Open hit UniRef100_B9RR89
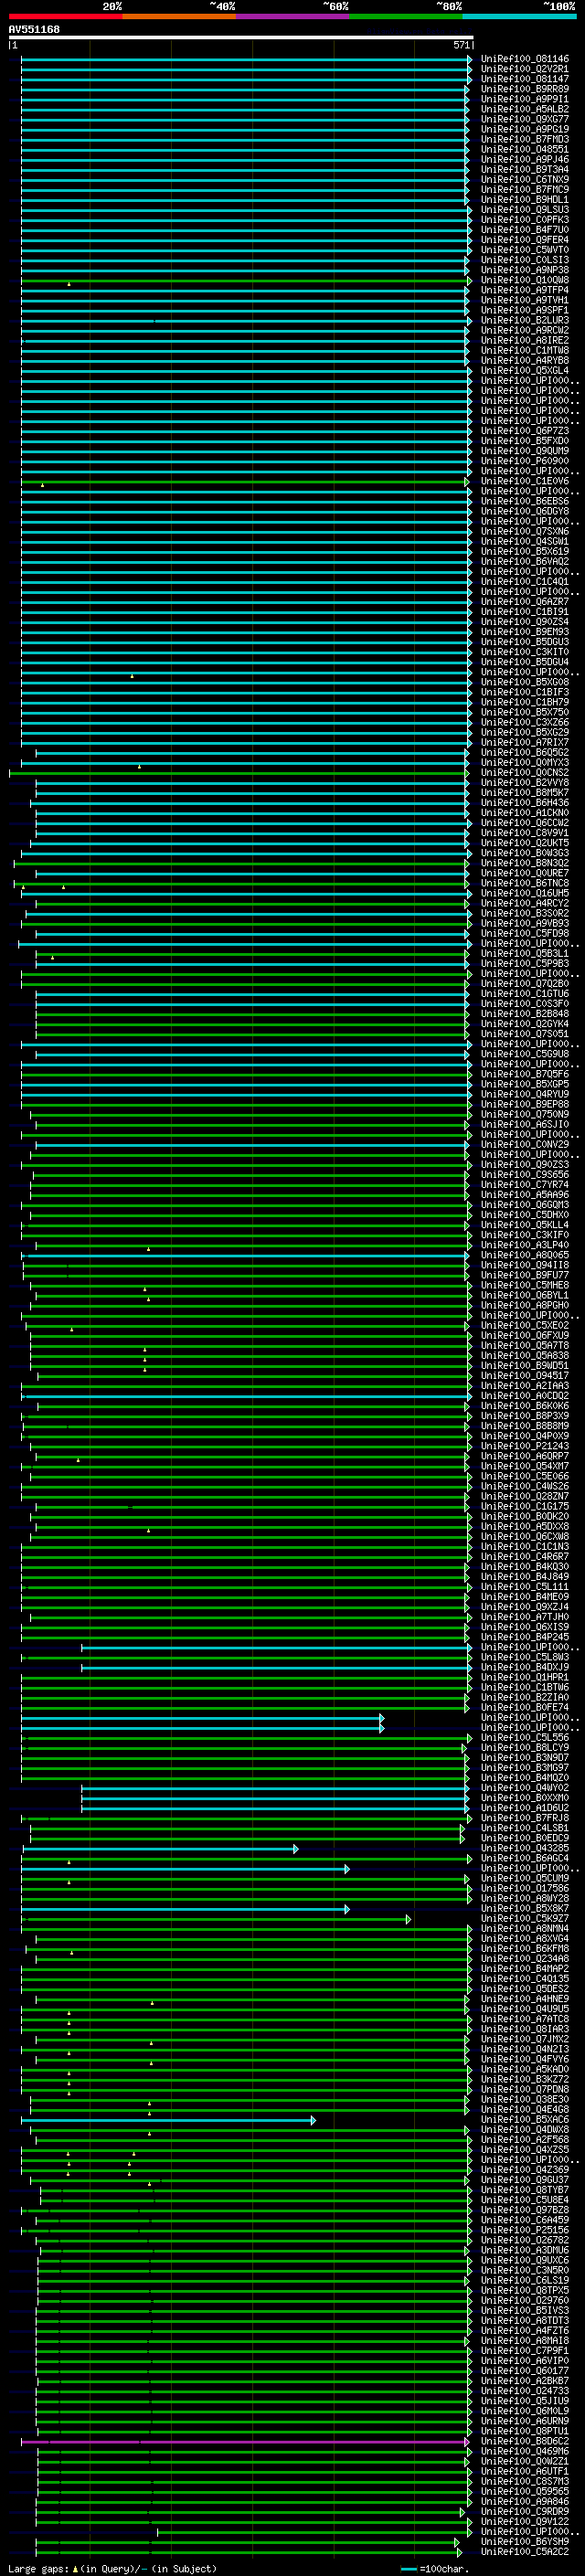Image resolution: width=585 pixels, height=2576 pixels. (525, 89)
